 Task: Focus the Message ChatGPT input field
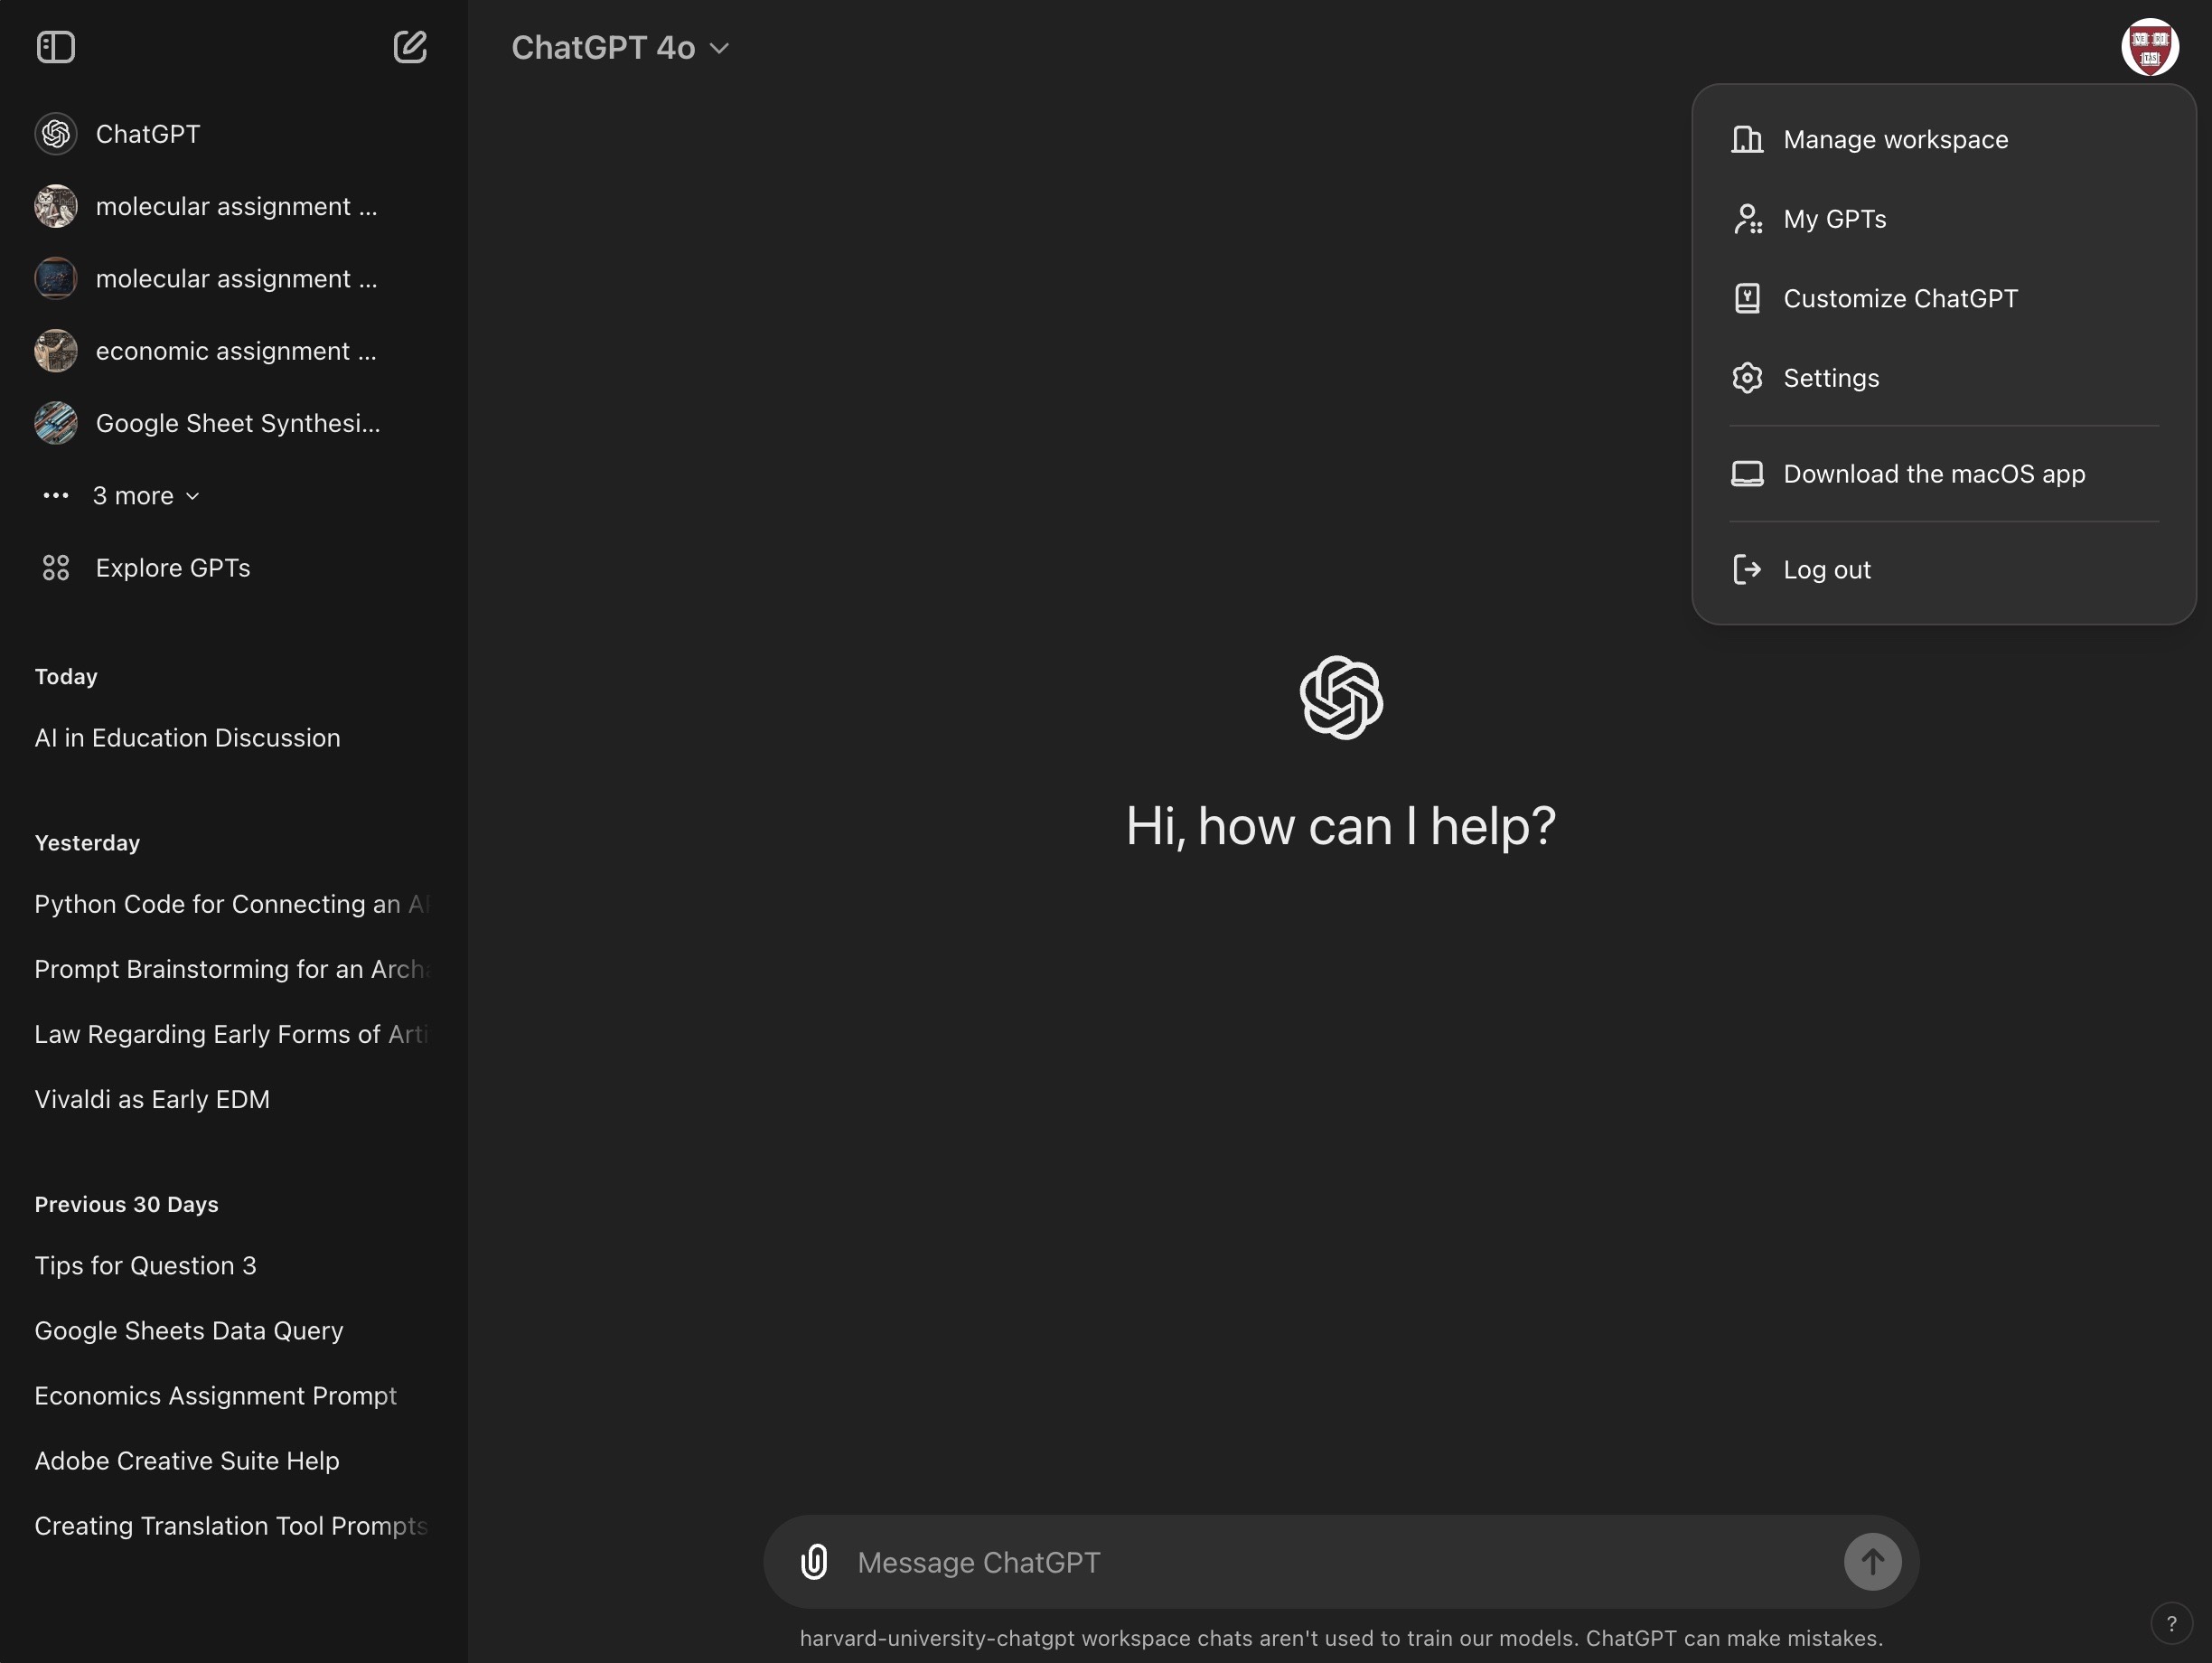coord(1340,1561)
